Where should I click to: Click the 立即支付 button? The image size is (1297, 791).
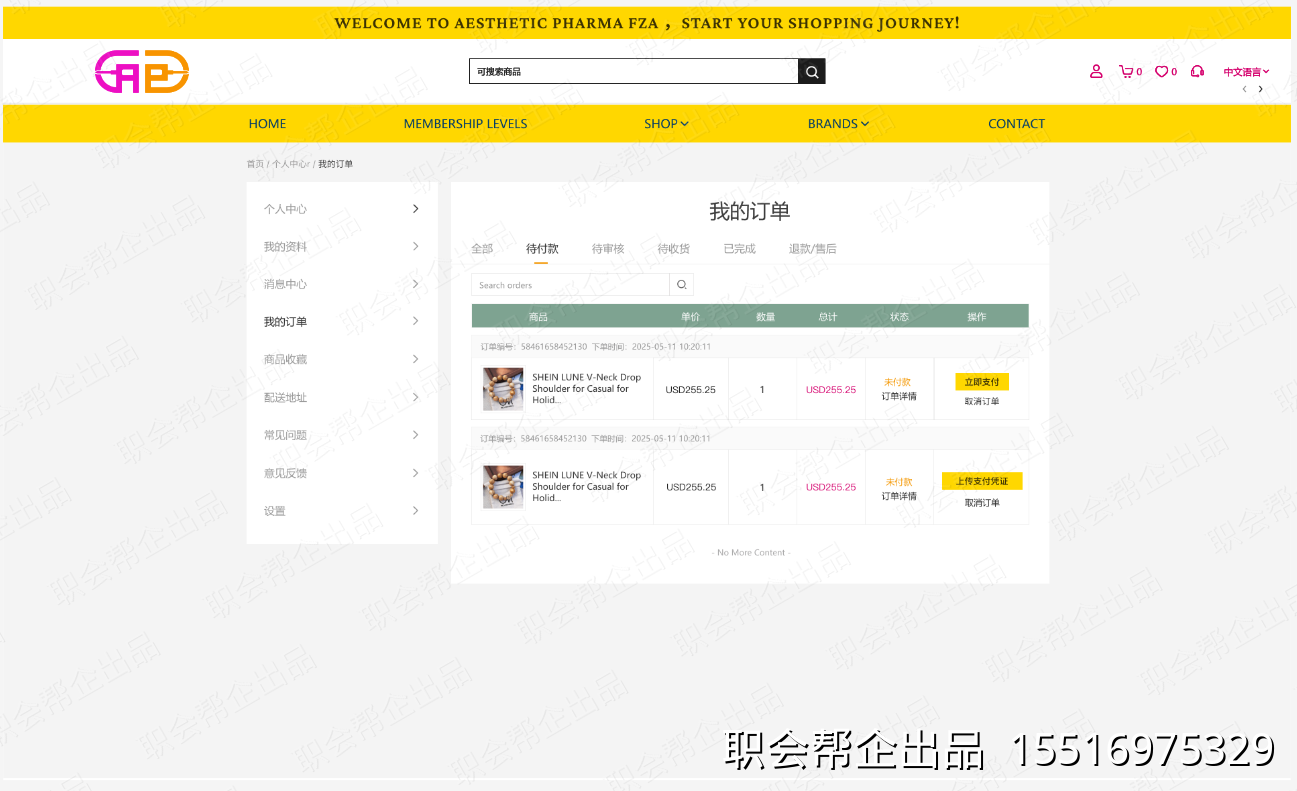point(982,382)
